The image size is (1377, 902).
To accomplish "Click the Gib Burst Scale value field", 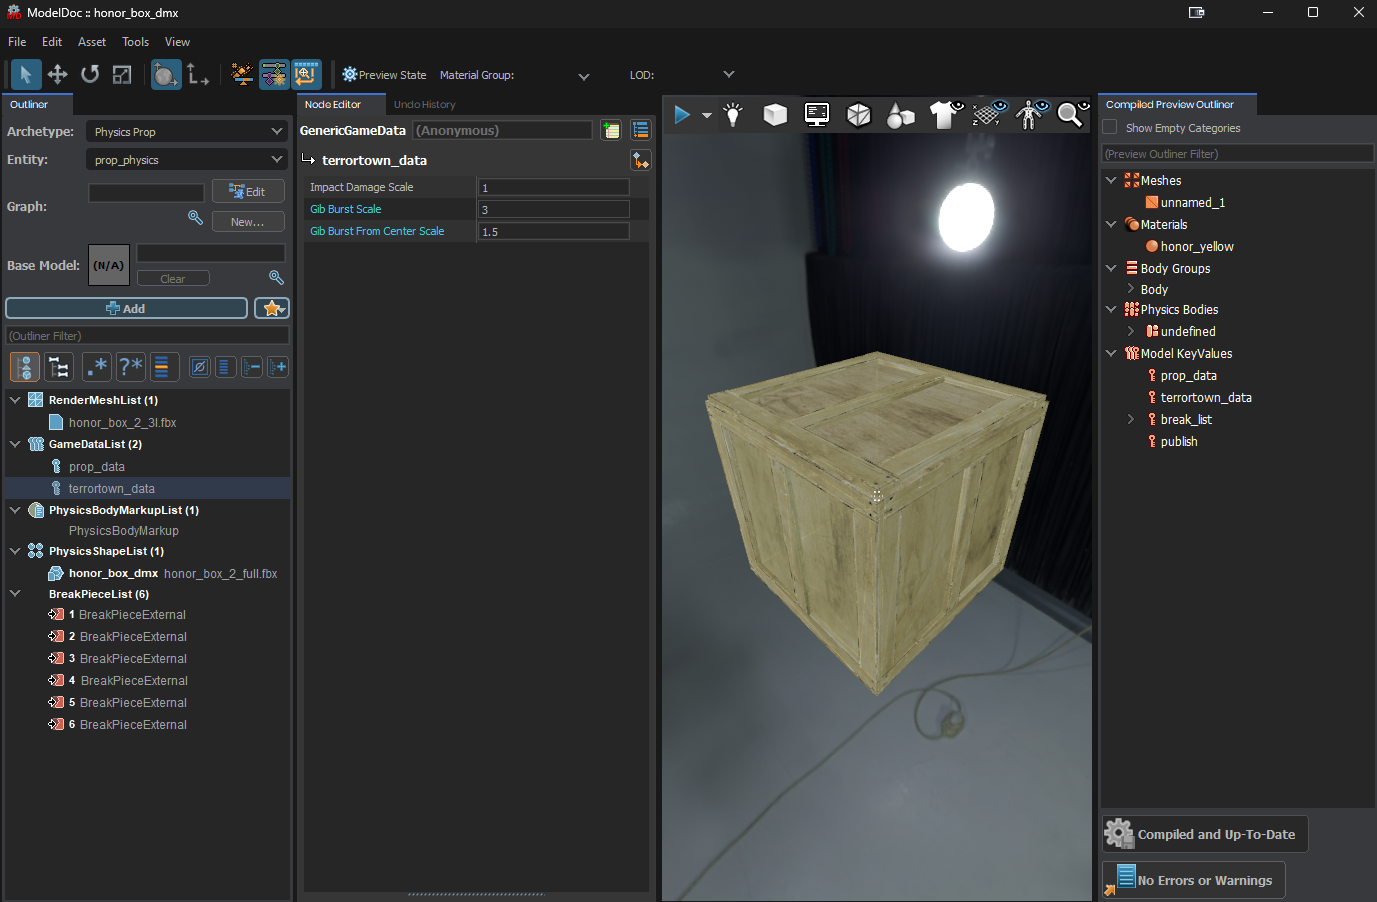I will [554, 210].
